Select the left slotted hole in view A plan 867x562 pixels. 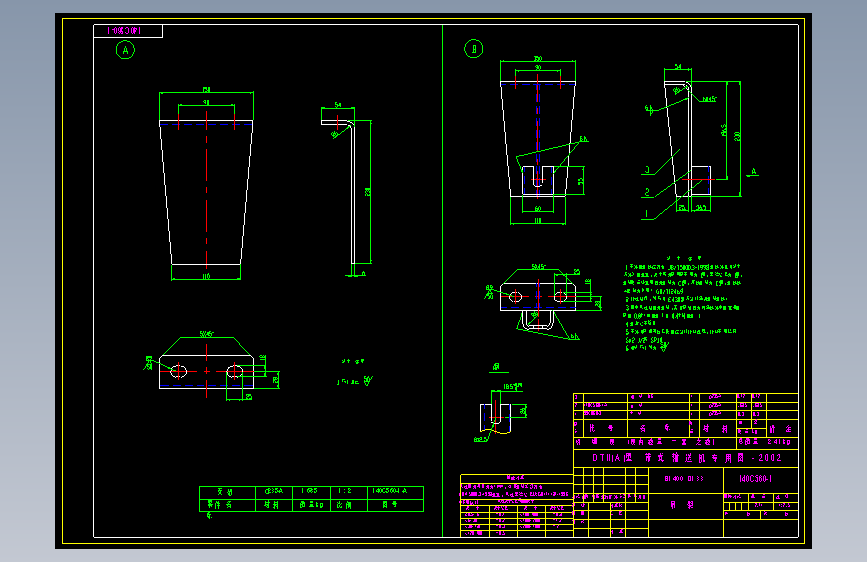pyautogui.click(x=179, y=371)
